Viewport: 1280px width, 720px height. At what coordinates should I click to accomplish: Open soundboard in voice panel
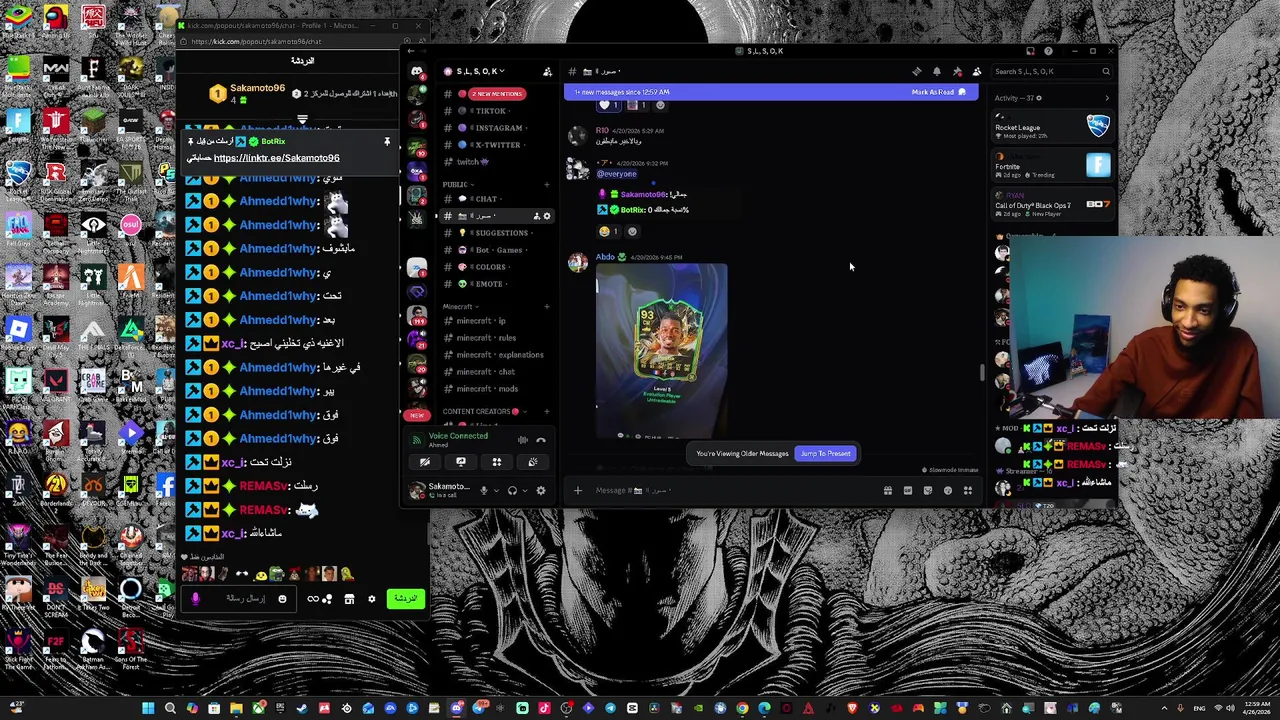[x=533, y=462]
